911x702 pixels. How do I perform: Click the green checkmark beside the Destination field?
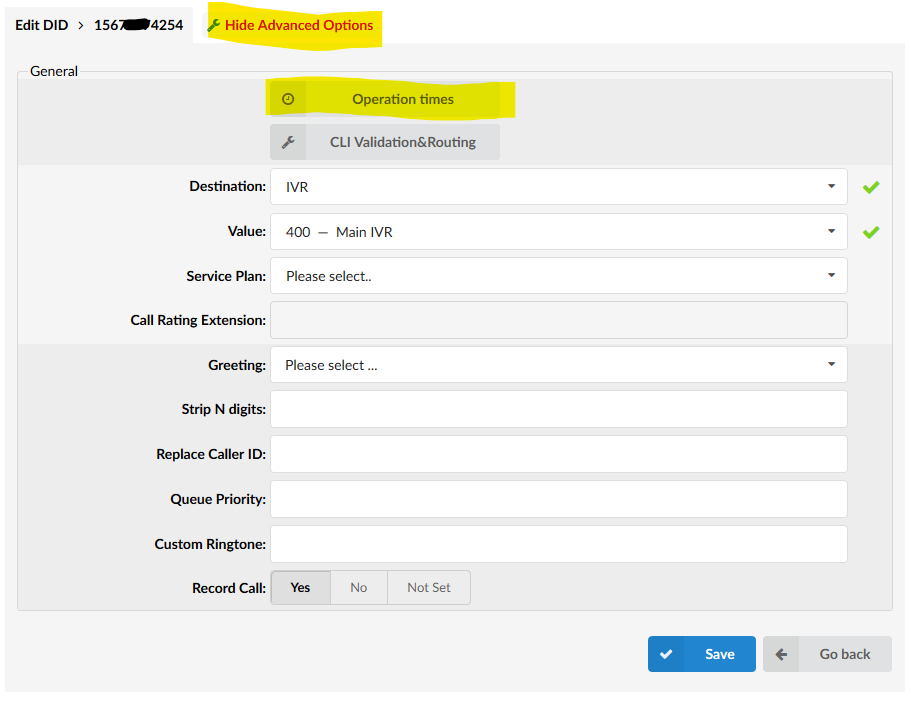871,187
